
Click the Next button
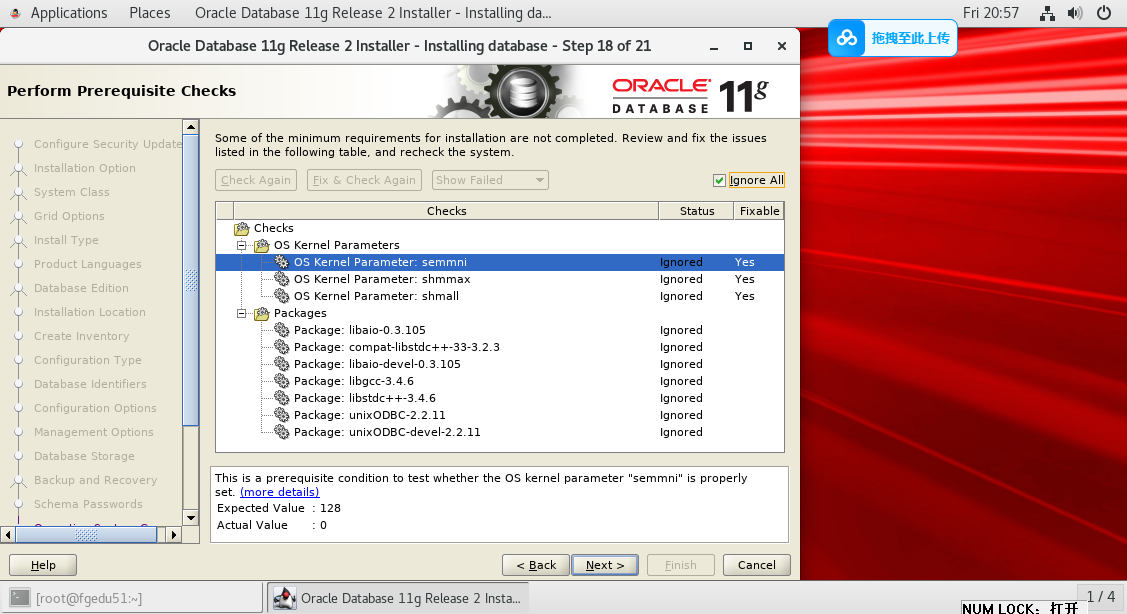click(604, 565)
